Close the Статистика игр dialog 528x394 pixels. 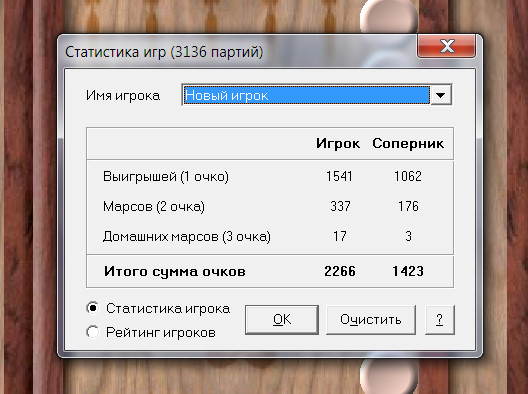(447, 46)
